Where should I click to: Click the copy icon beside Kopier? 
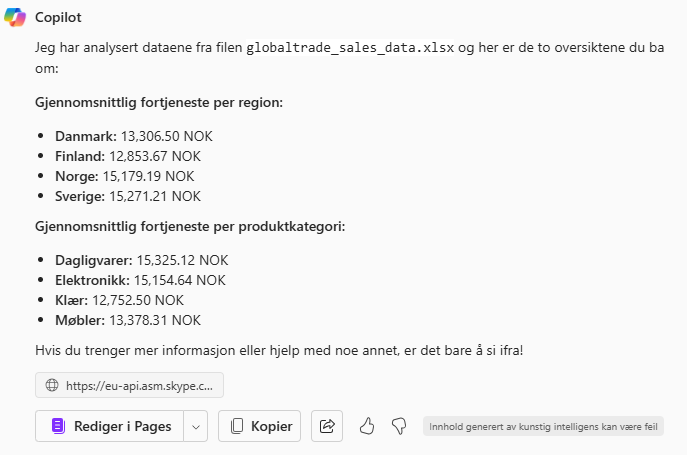coord(237,426)
